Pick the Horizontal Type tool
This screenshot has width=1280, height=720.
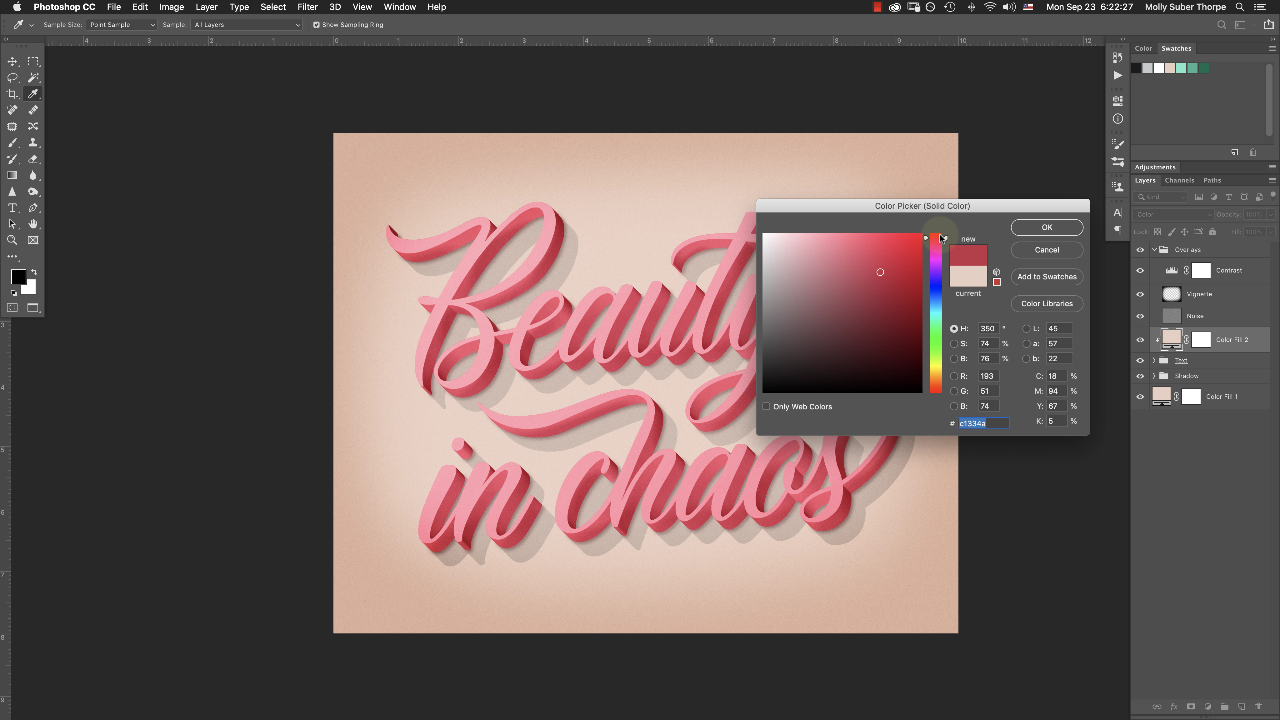click(x=13, y=208)
